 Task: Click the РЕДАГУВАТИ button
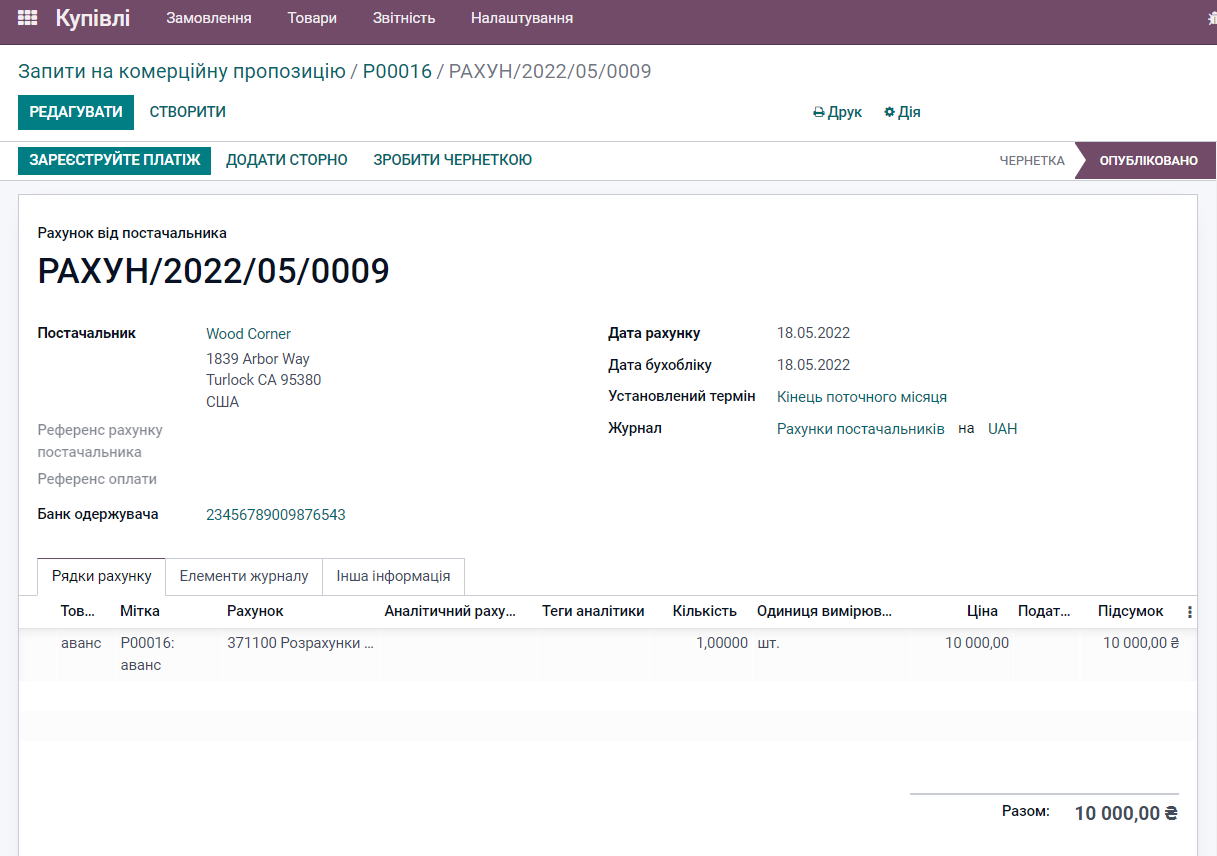(x=75, y=112)
